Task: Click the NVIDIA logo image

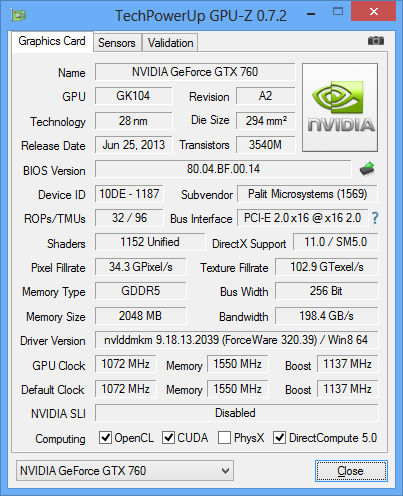Action: pyautogui.click(x=340, y=107)
